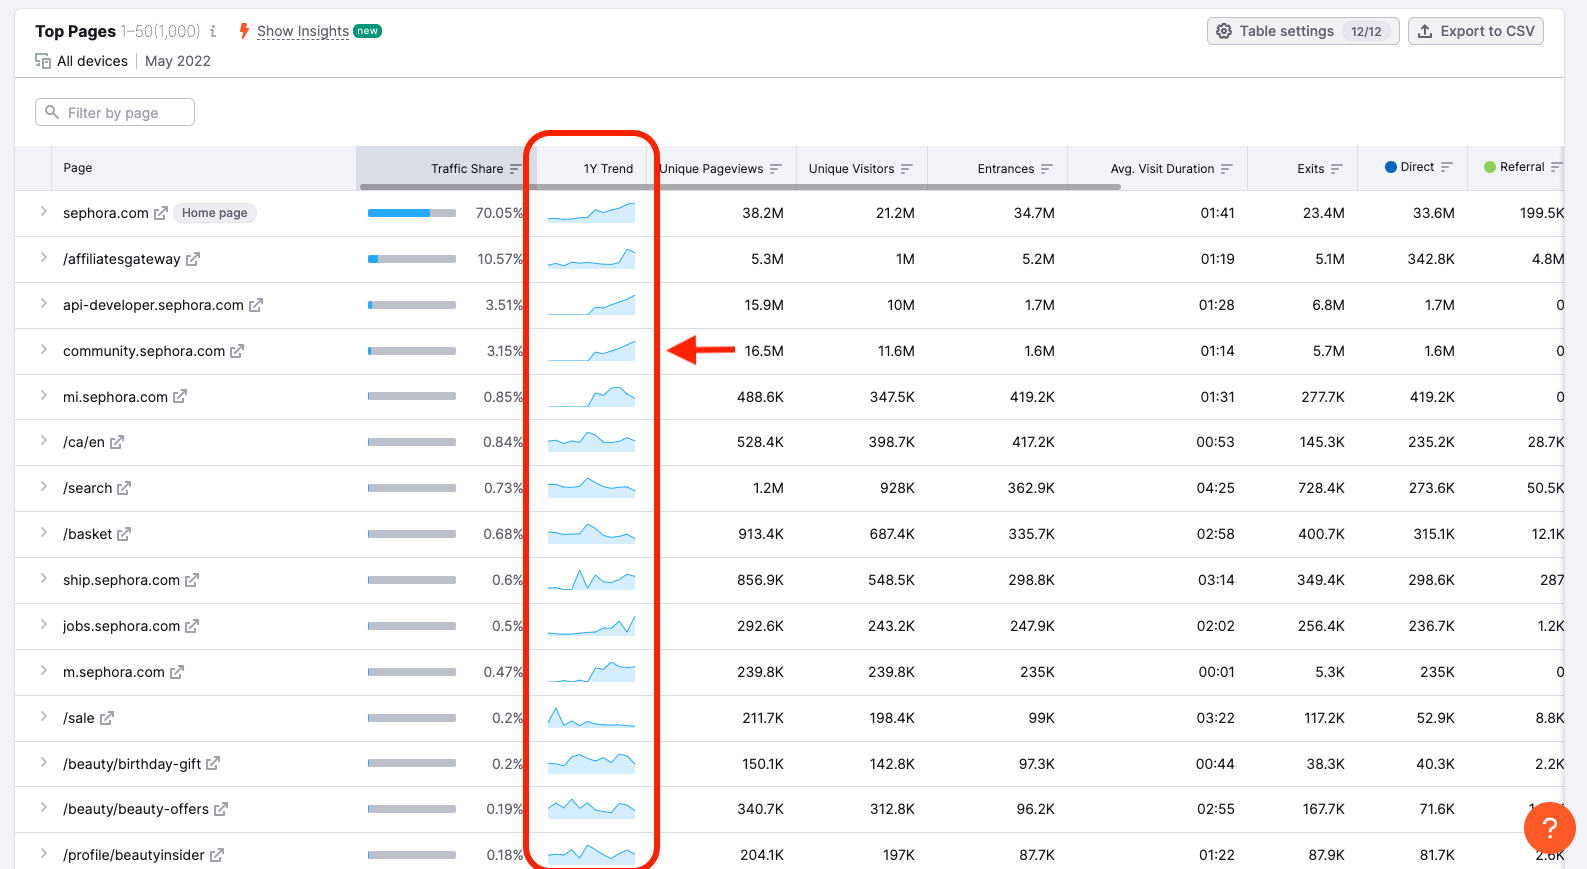Click the Filter by page input
This screenshot has width=1587, height=869.
pyautogui.click(x=115, y=112)
